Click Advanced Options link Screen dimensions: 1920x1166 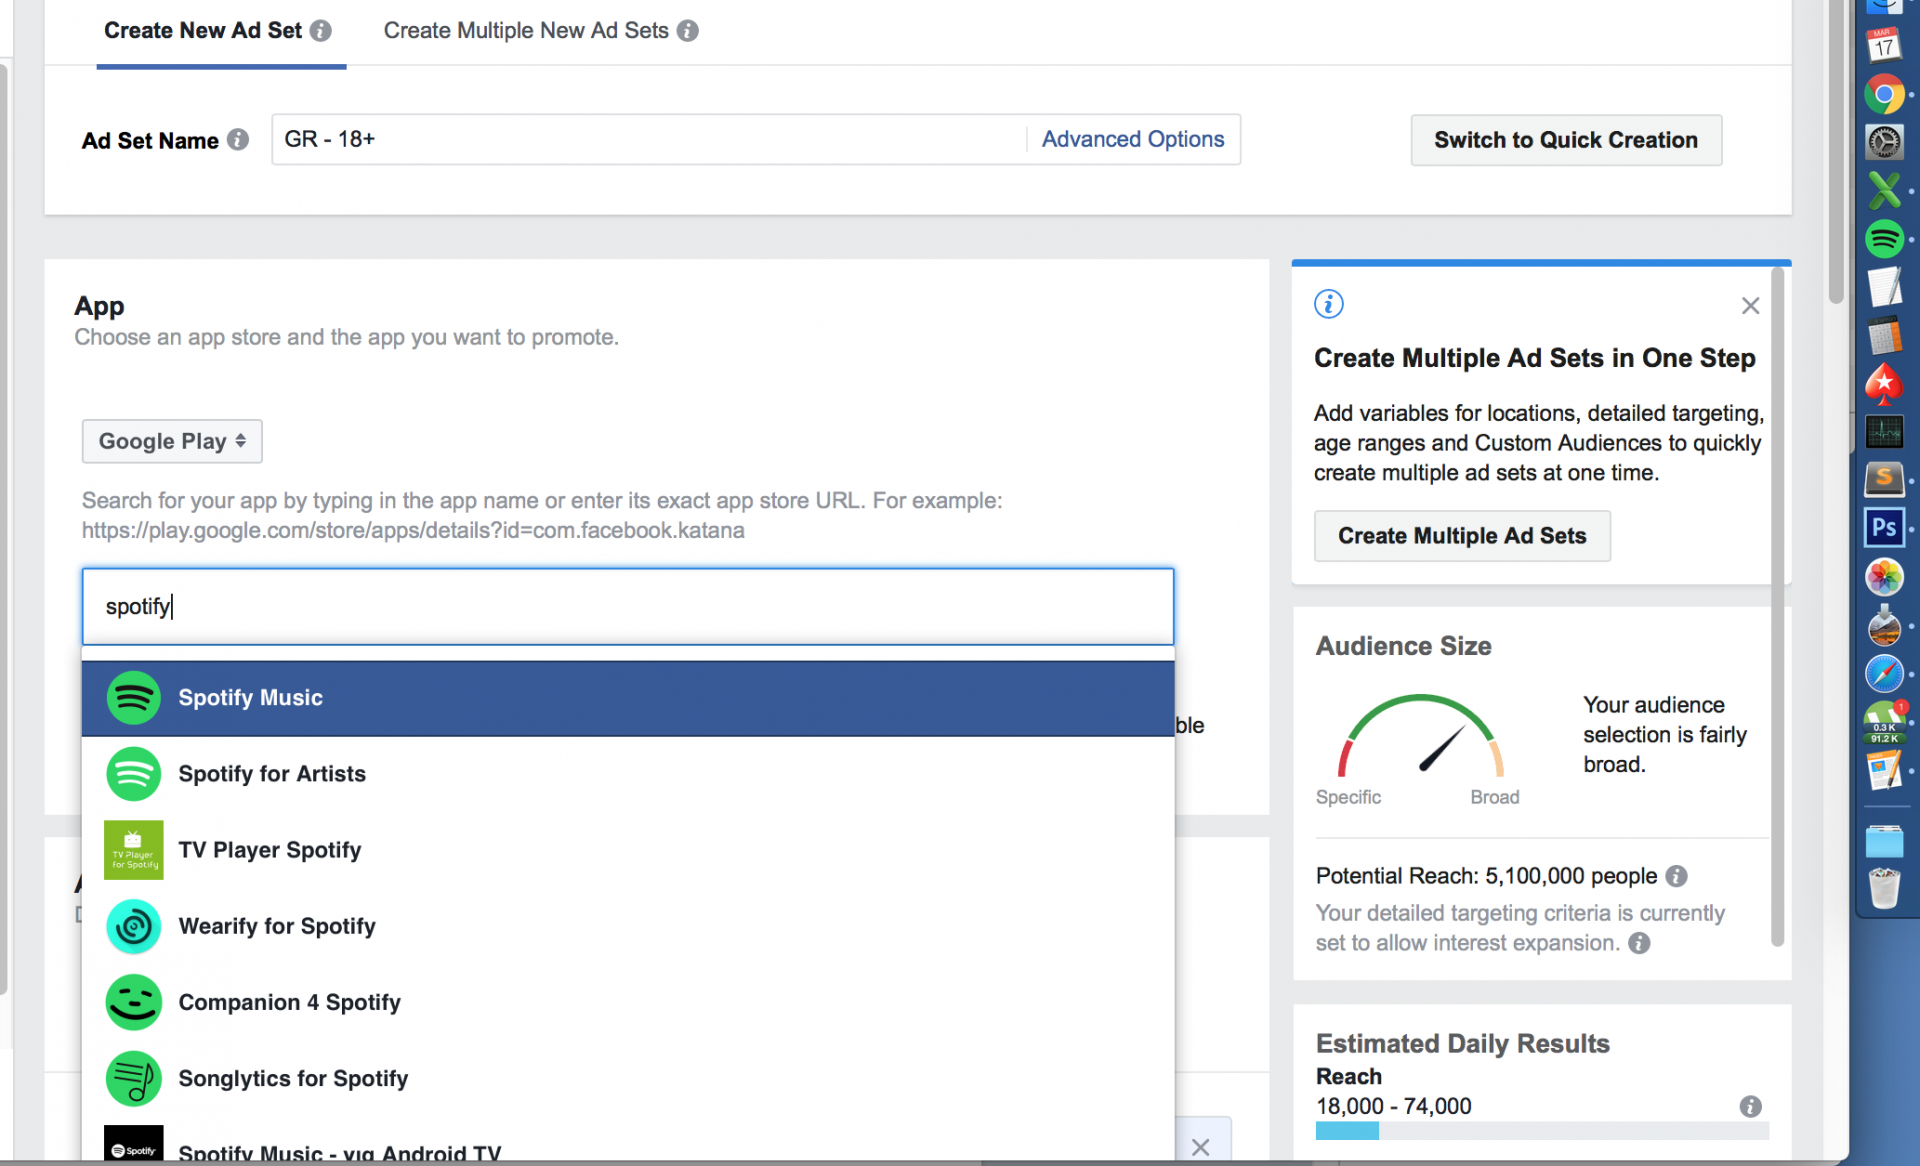pos(1132,139)
